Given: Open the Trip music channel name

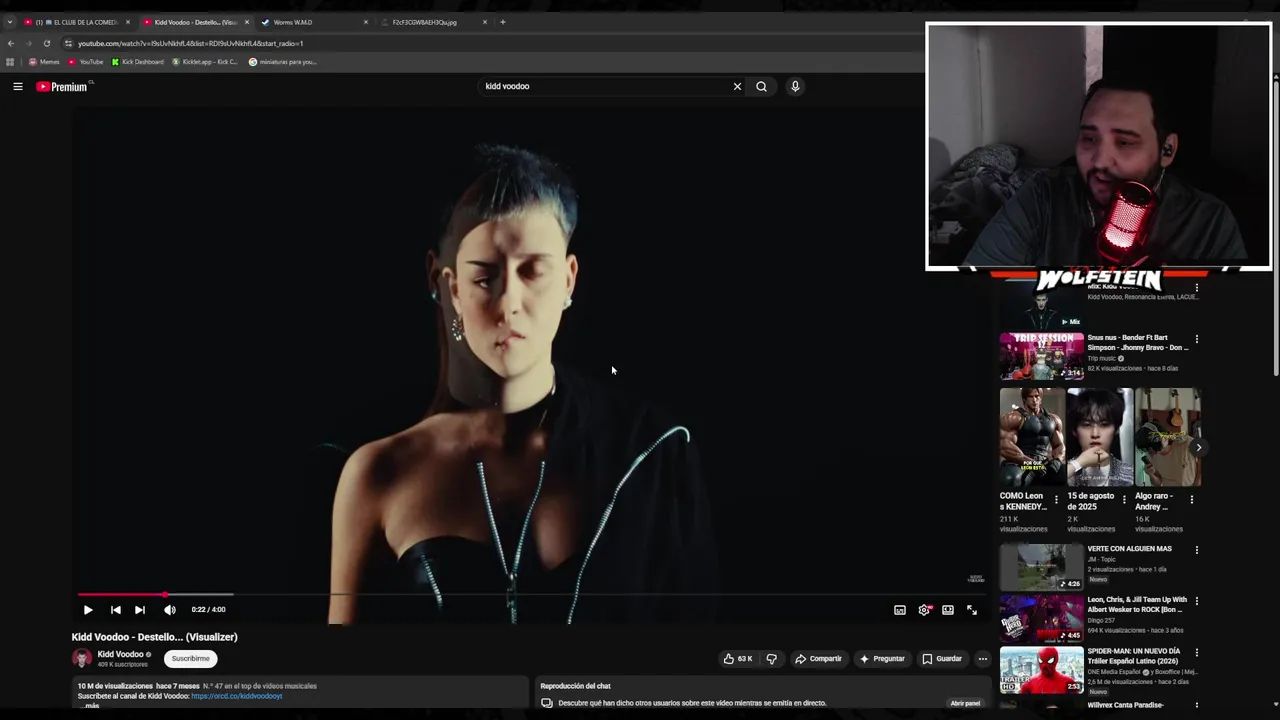Looking at the screenshot, I should click(1101, 358).
